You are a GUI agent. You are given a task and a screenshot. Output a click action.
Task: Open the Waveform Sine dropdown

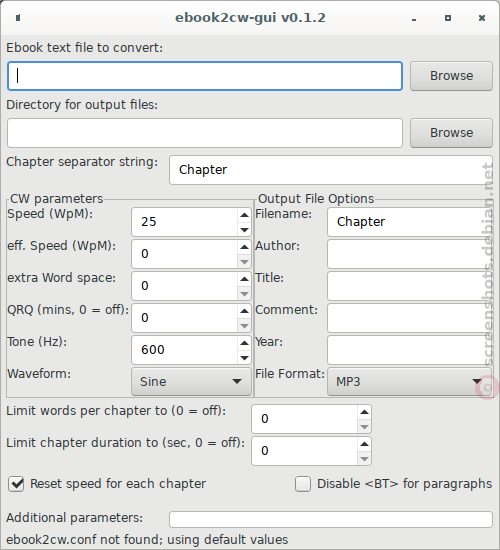[x=191, y=382]
